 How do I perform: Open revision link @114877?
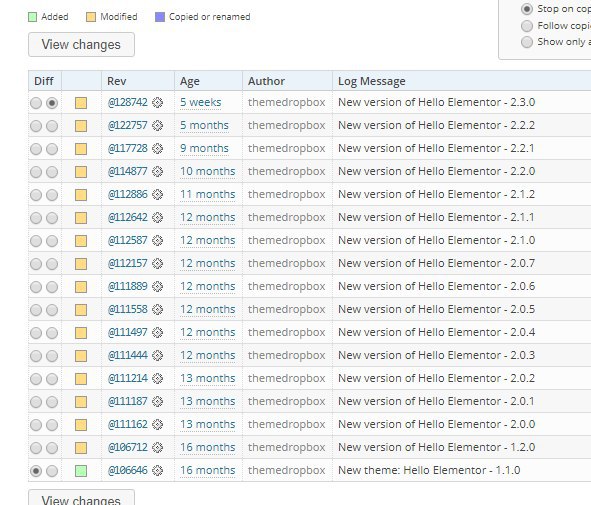(128, 171)
